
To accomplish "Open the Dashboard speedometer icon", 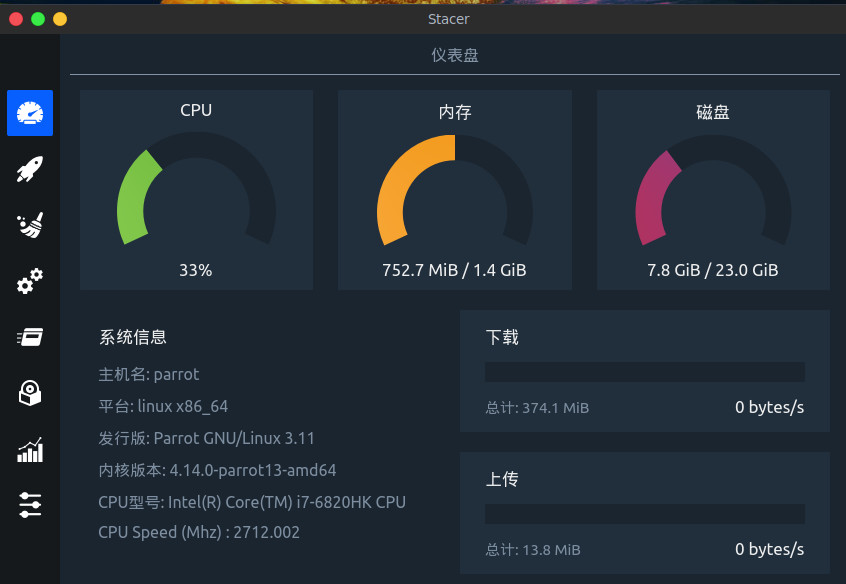I will 30,113.
